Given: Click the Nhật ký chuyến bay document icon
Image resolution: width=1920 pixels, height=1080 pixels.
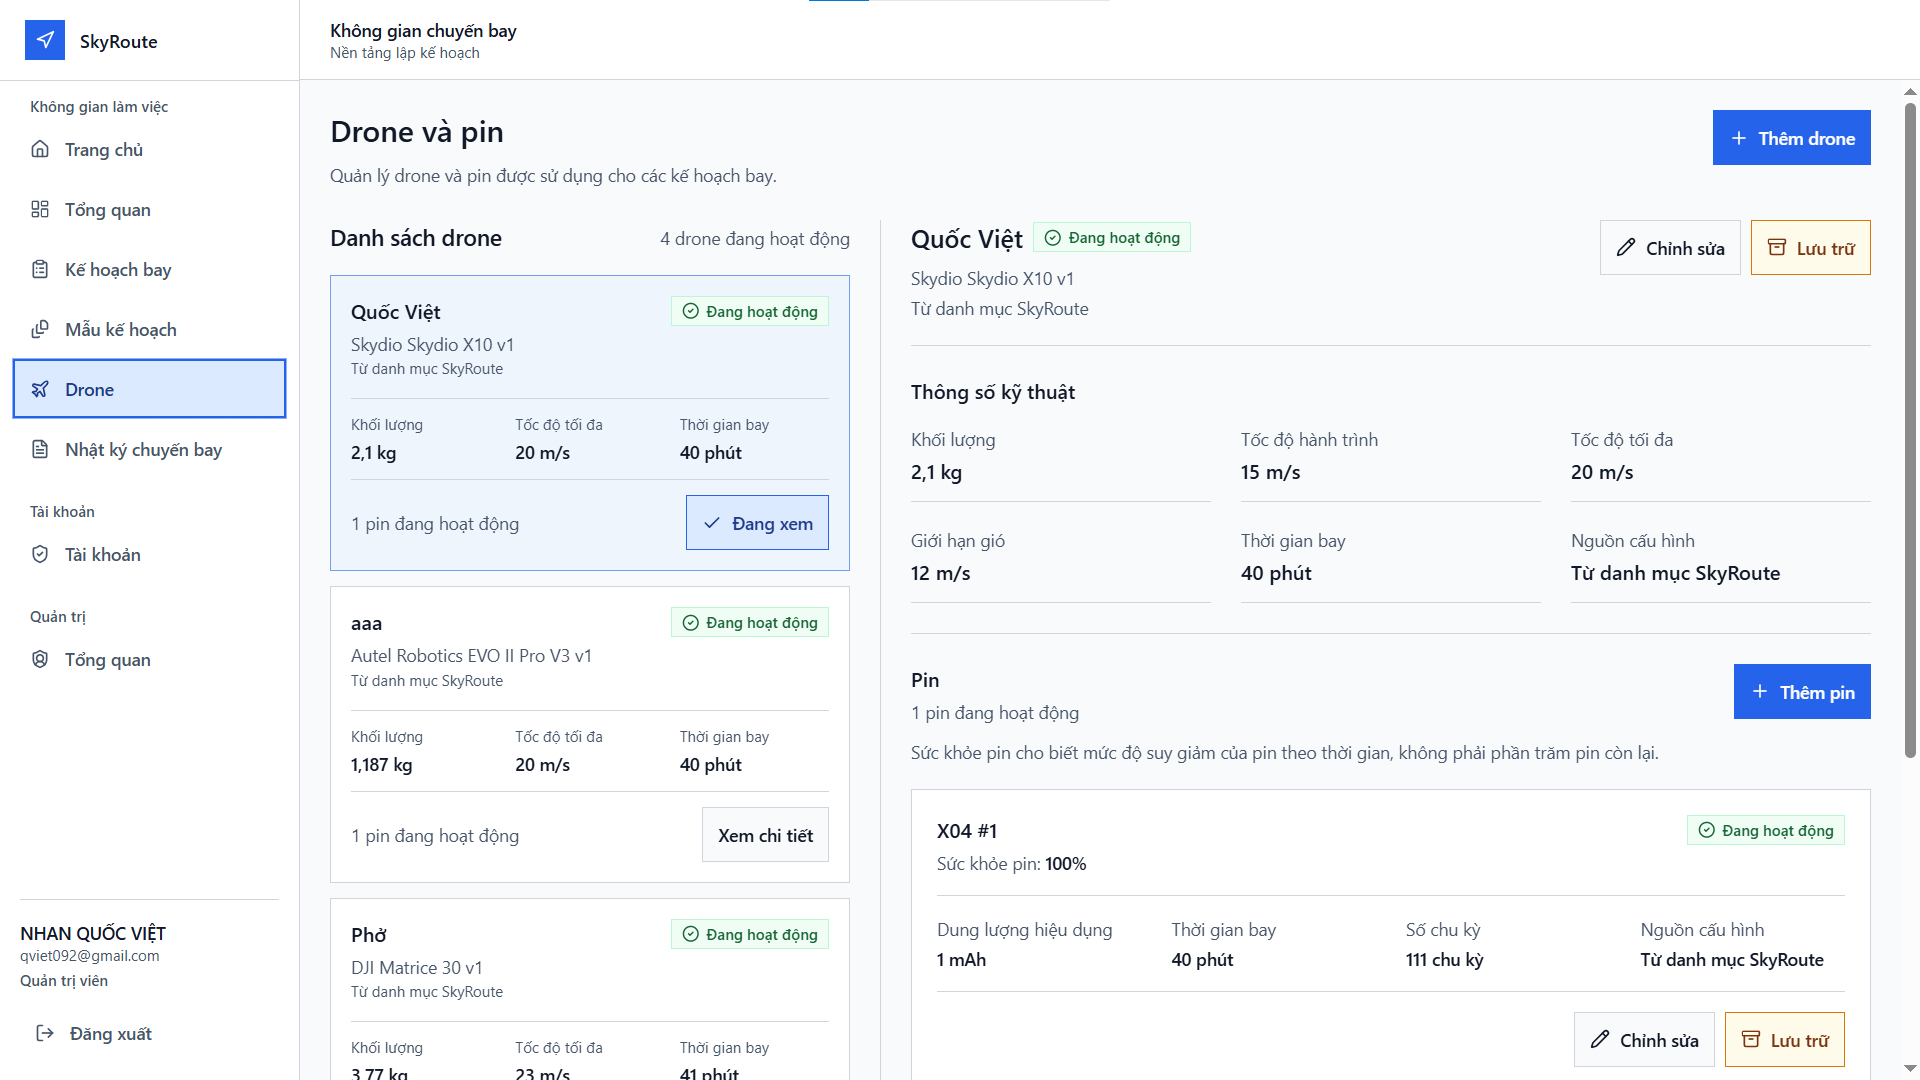Looking at the screenshot, I should [x=40, y=449].
